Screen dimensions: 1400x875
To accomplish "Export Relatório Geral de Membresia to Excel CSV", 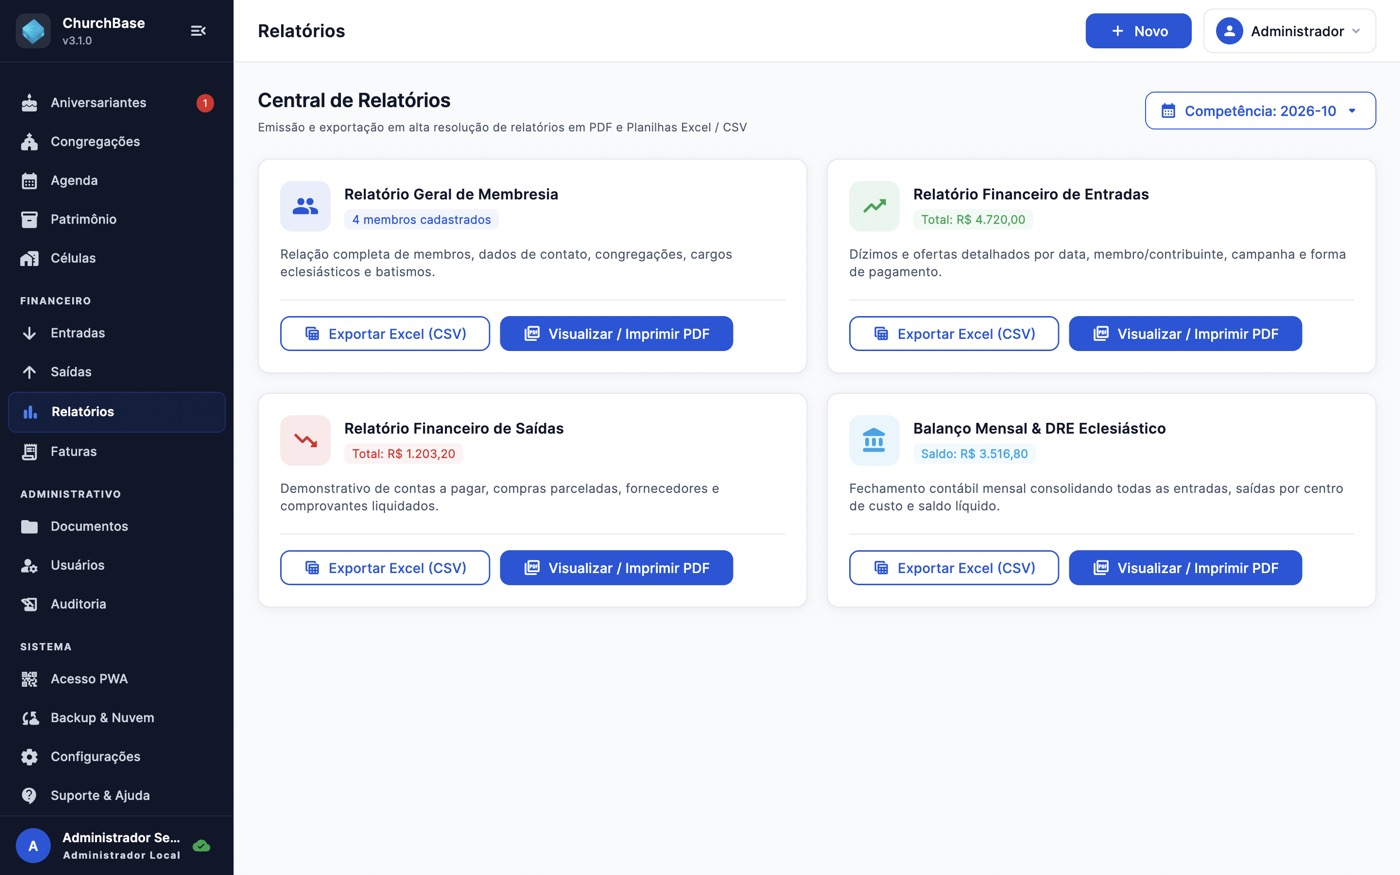I will pos(385,334).
